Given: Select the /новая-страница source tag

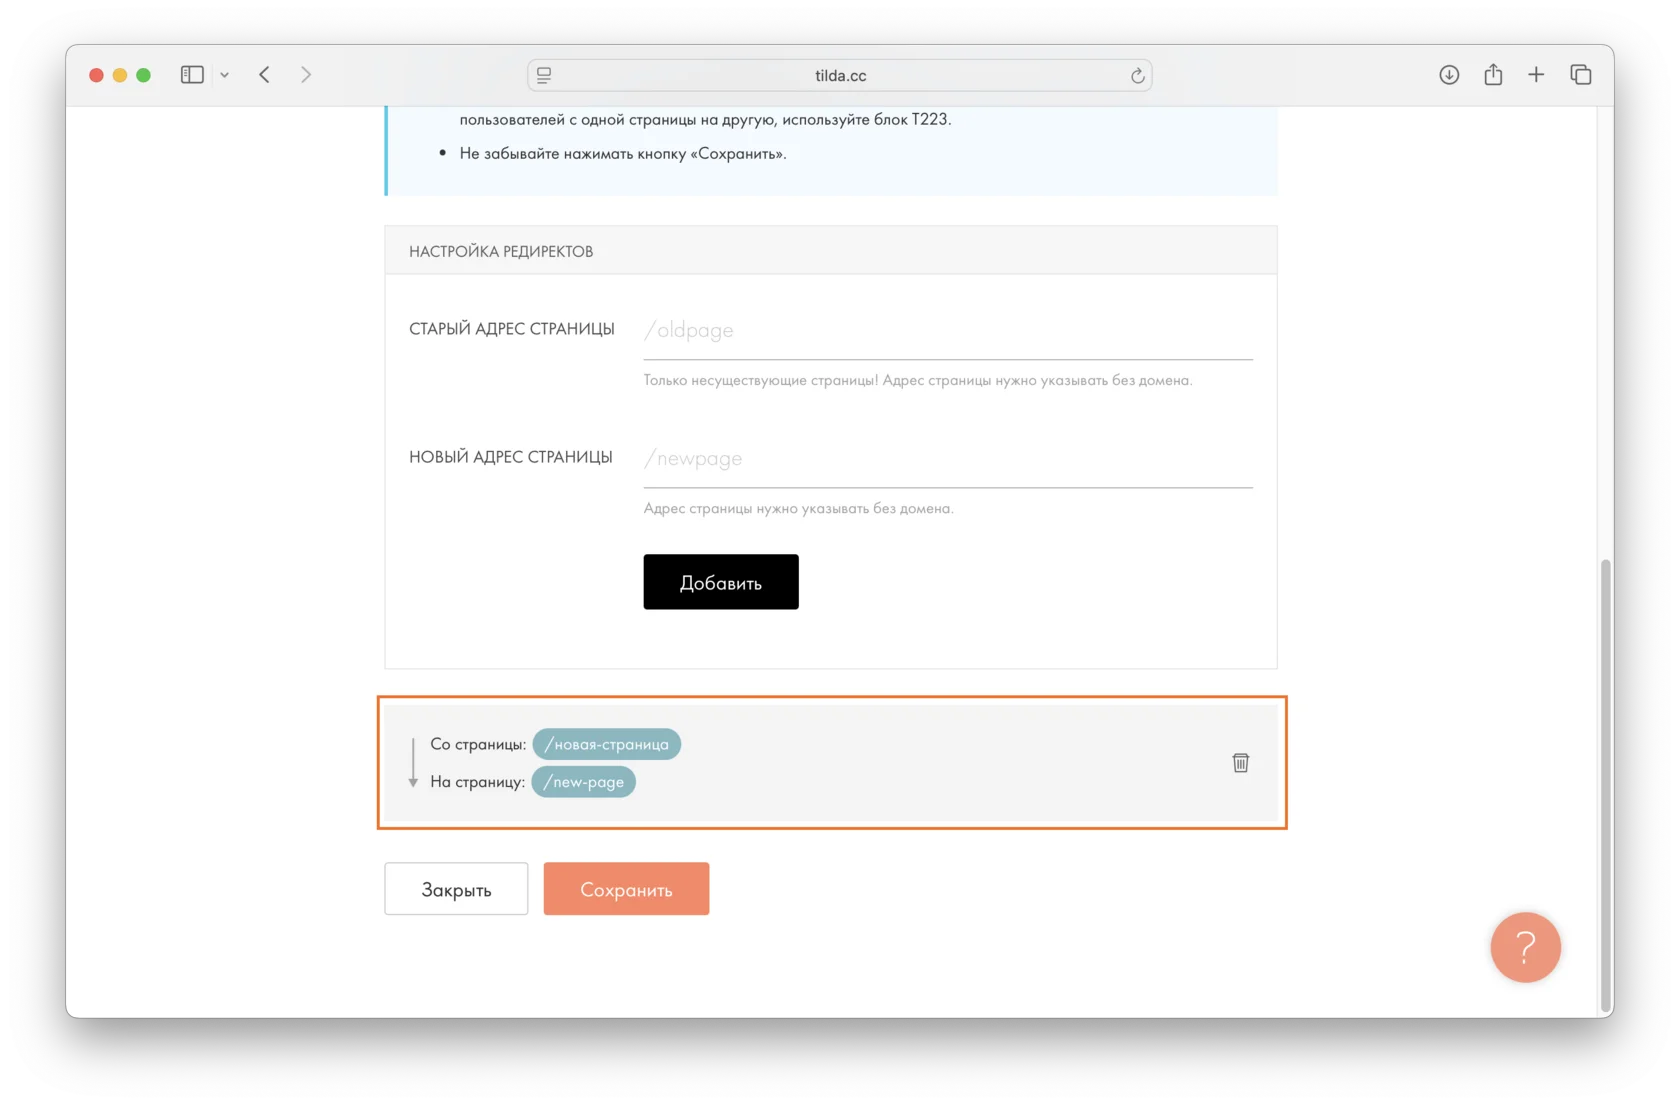Looking at the screenshot, I should point(606,744).
